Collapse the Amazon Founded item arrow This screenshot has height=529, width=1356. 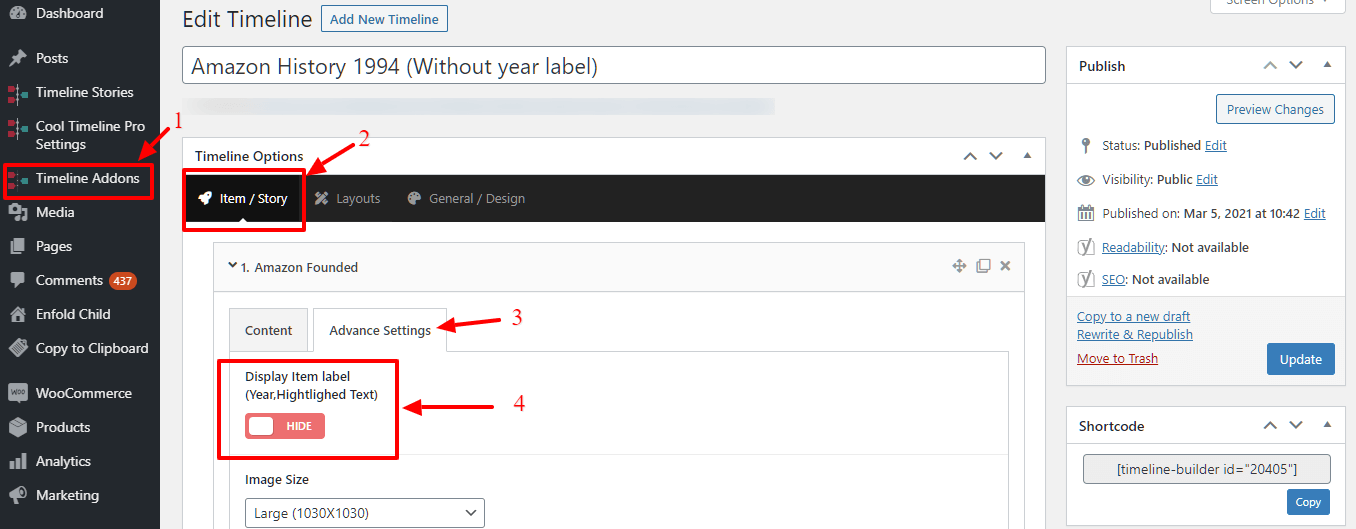pos(232,266)
